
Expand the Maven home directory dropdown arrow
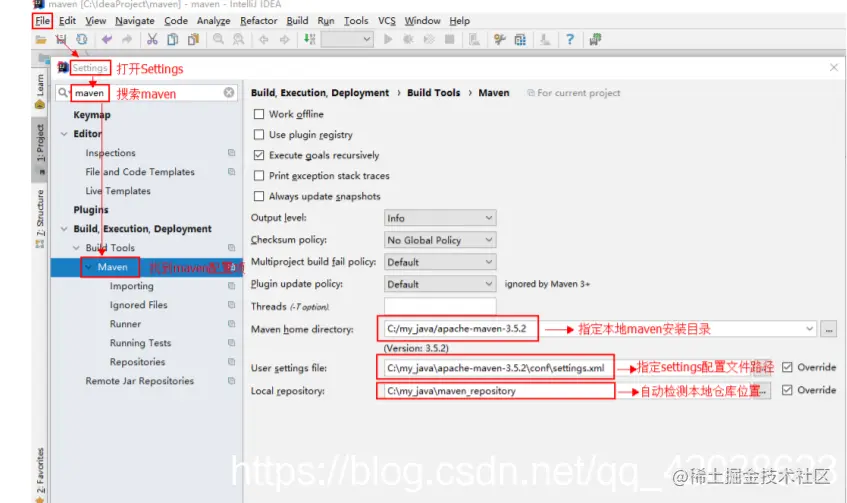click(x=809, y=328)
